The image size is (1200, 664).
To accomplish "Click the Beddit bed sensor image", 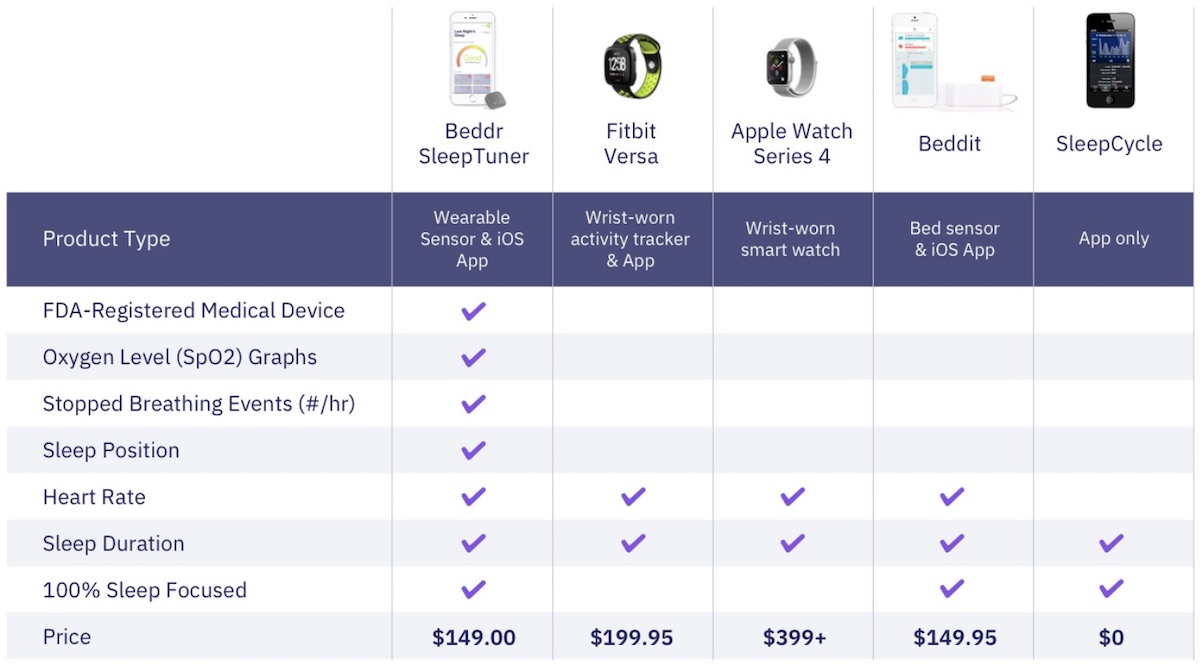I will click(x=954, y=61).
